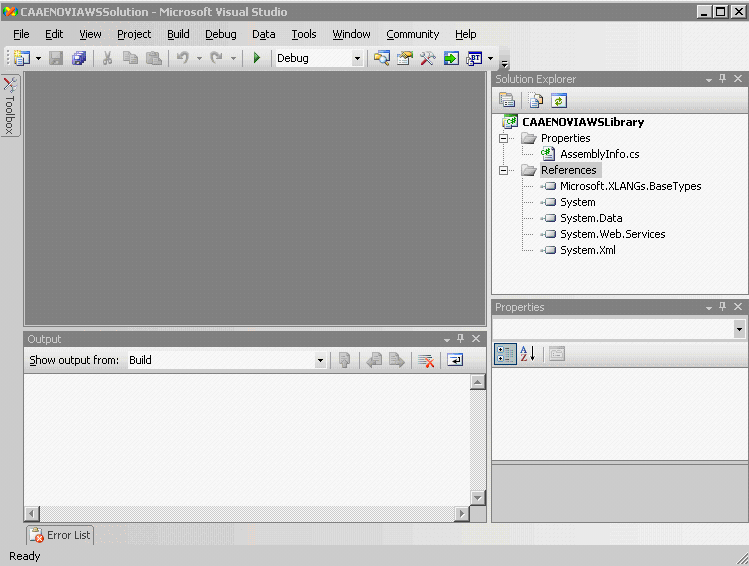Click Show All Files icon in Solution Explorer
Screen dimensions: 749x566
coord(535,100)
